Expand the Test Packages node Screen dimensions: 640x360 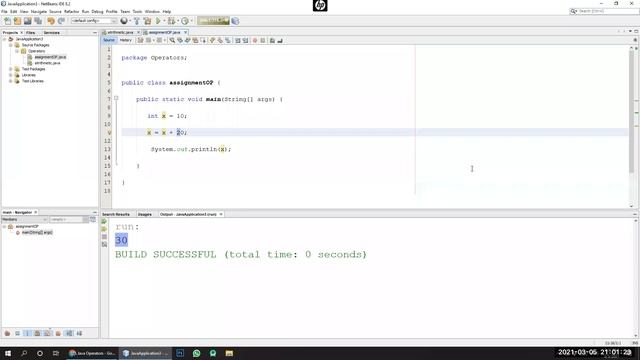click(11, 69)
